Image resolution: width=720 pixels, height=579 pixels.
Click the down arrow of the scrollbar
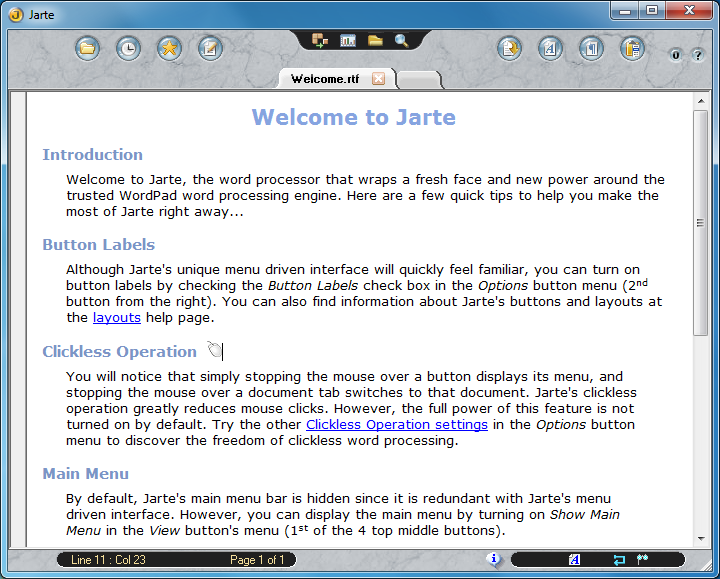click(x=701, y=538)
